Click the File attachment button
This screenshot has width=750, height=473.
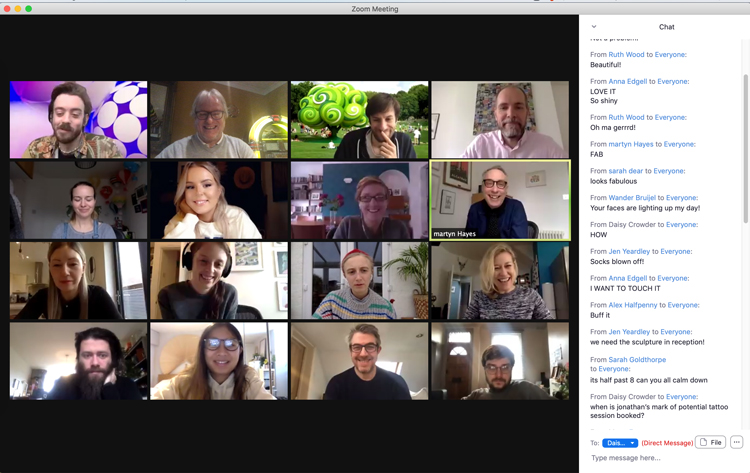click(710, 442)
